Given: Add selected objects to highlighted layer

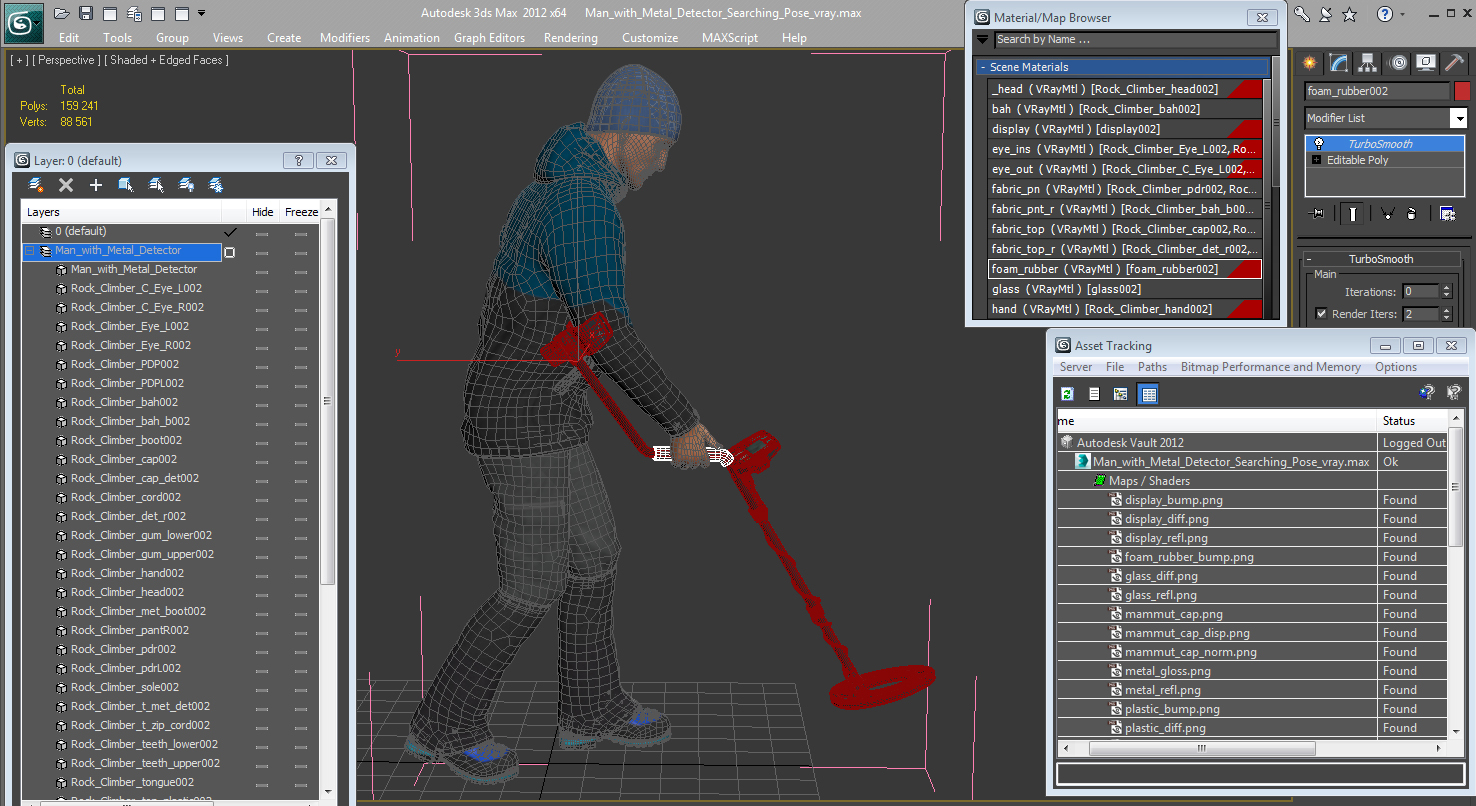Looking at the screenshot, I should pyautogui.click(x=96, y=185).
